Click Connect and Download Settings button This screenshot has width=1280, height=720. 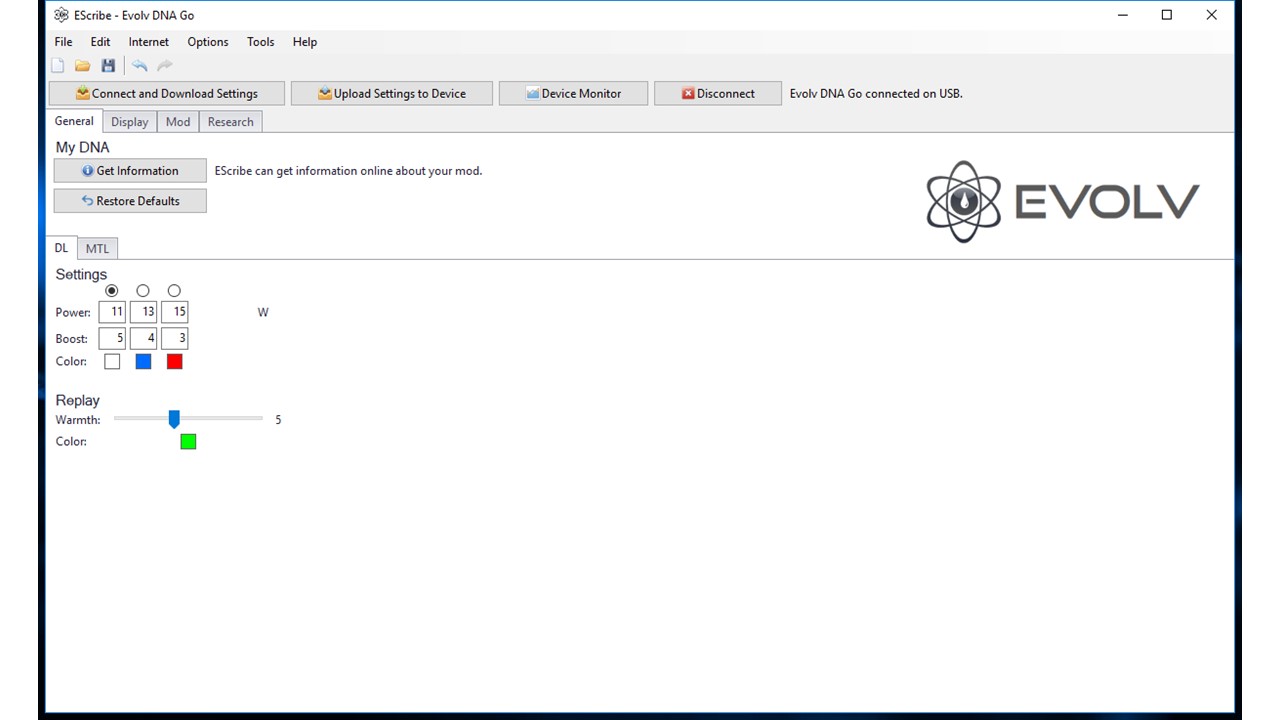coord(167,93)
